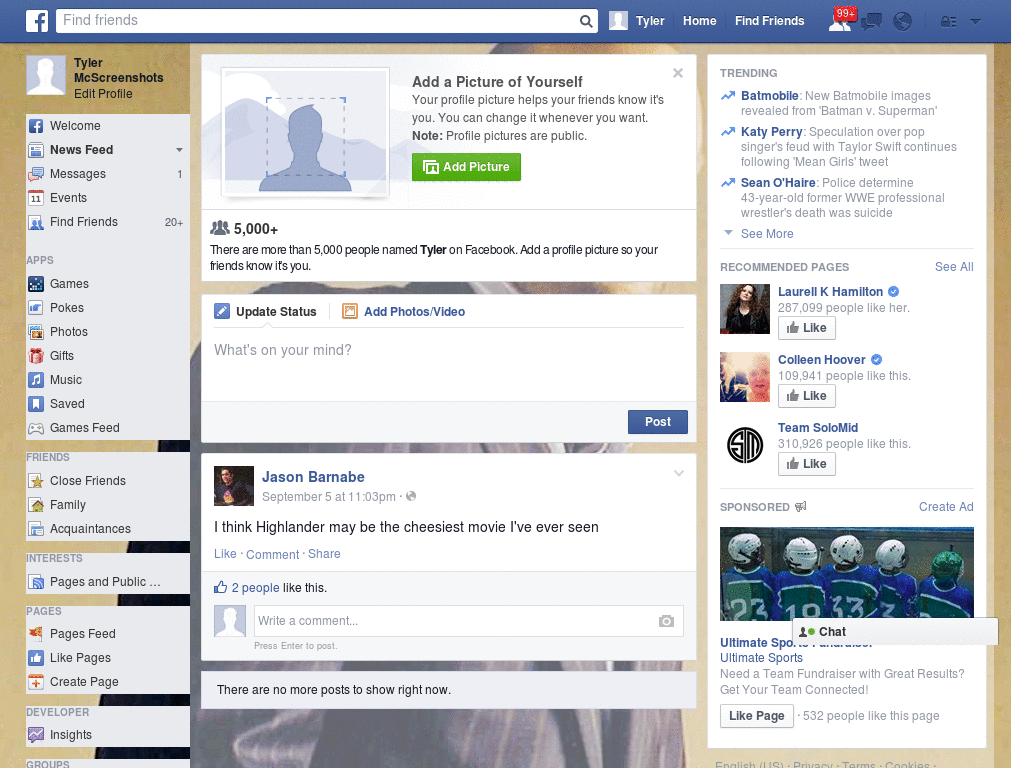Click the search magnifier icon
This screenshot has height=768, width=1024.
586,21
